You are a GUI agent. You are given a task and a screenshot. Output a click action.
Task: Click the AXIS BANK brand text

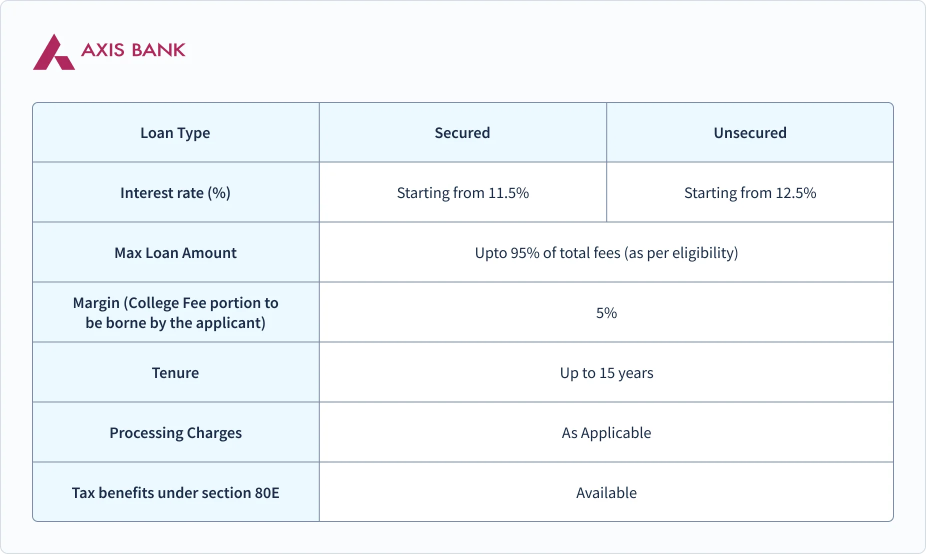pos(133,50)
